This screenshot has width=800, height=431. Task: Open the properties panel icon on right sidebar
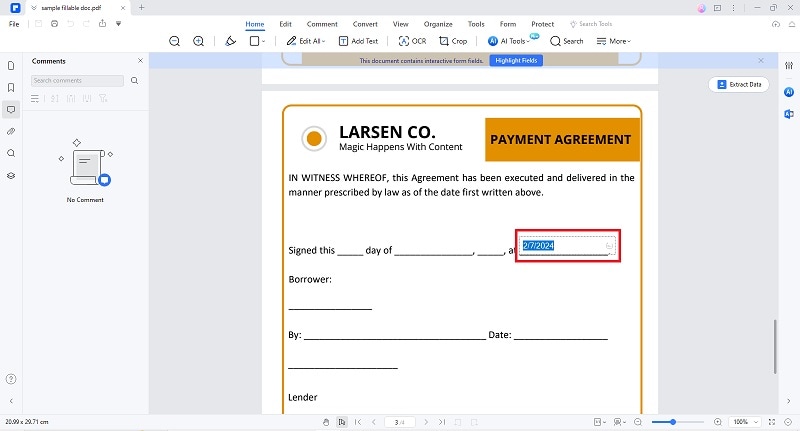pyautogui.click(x=789, y=66)
